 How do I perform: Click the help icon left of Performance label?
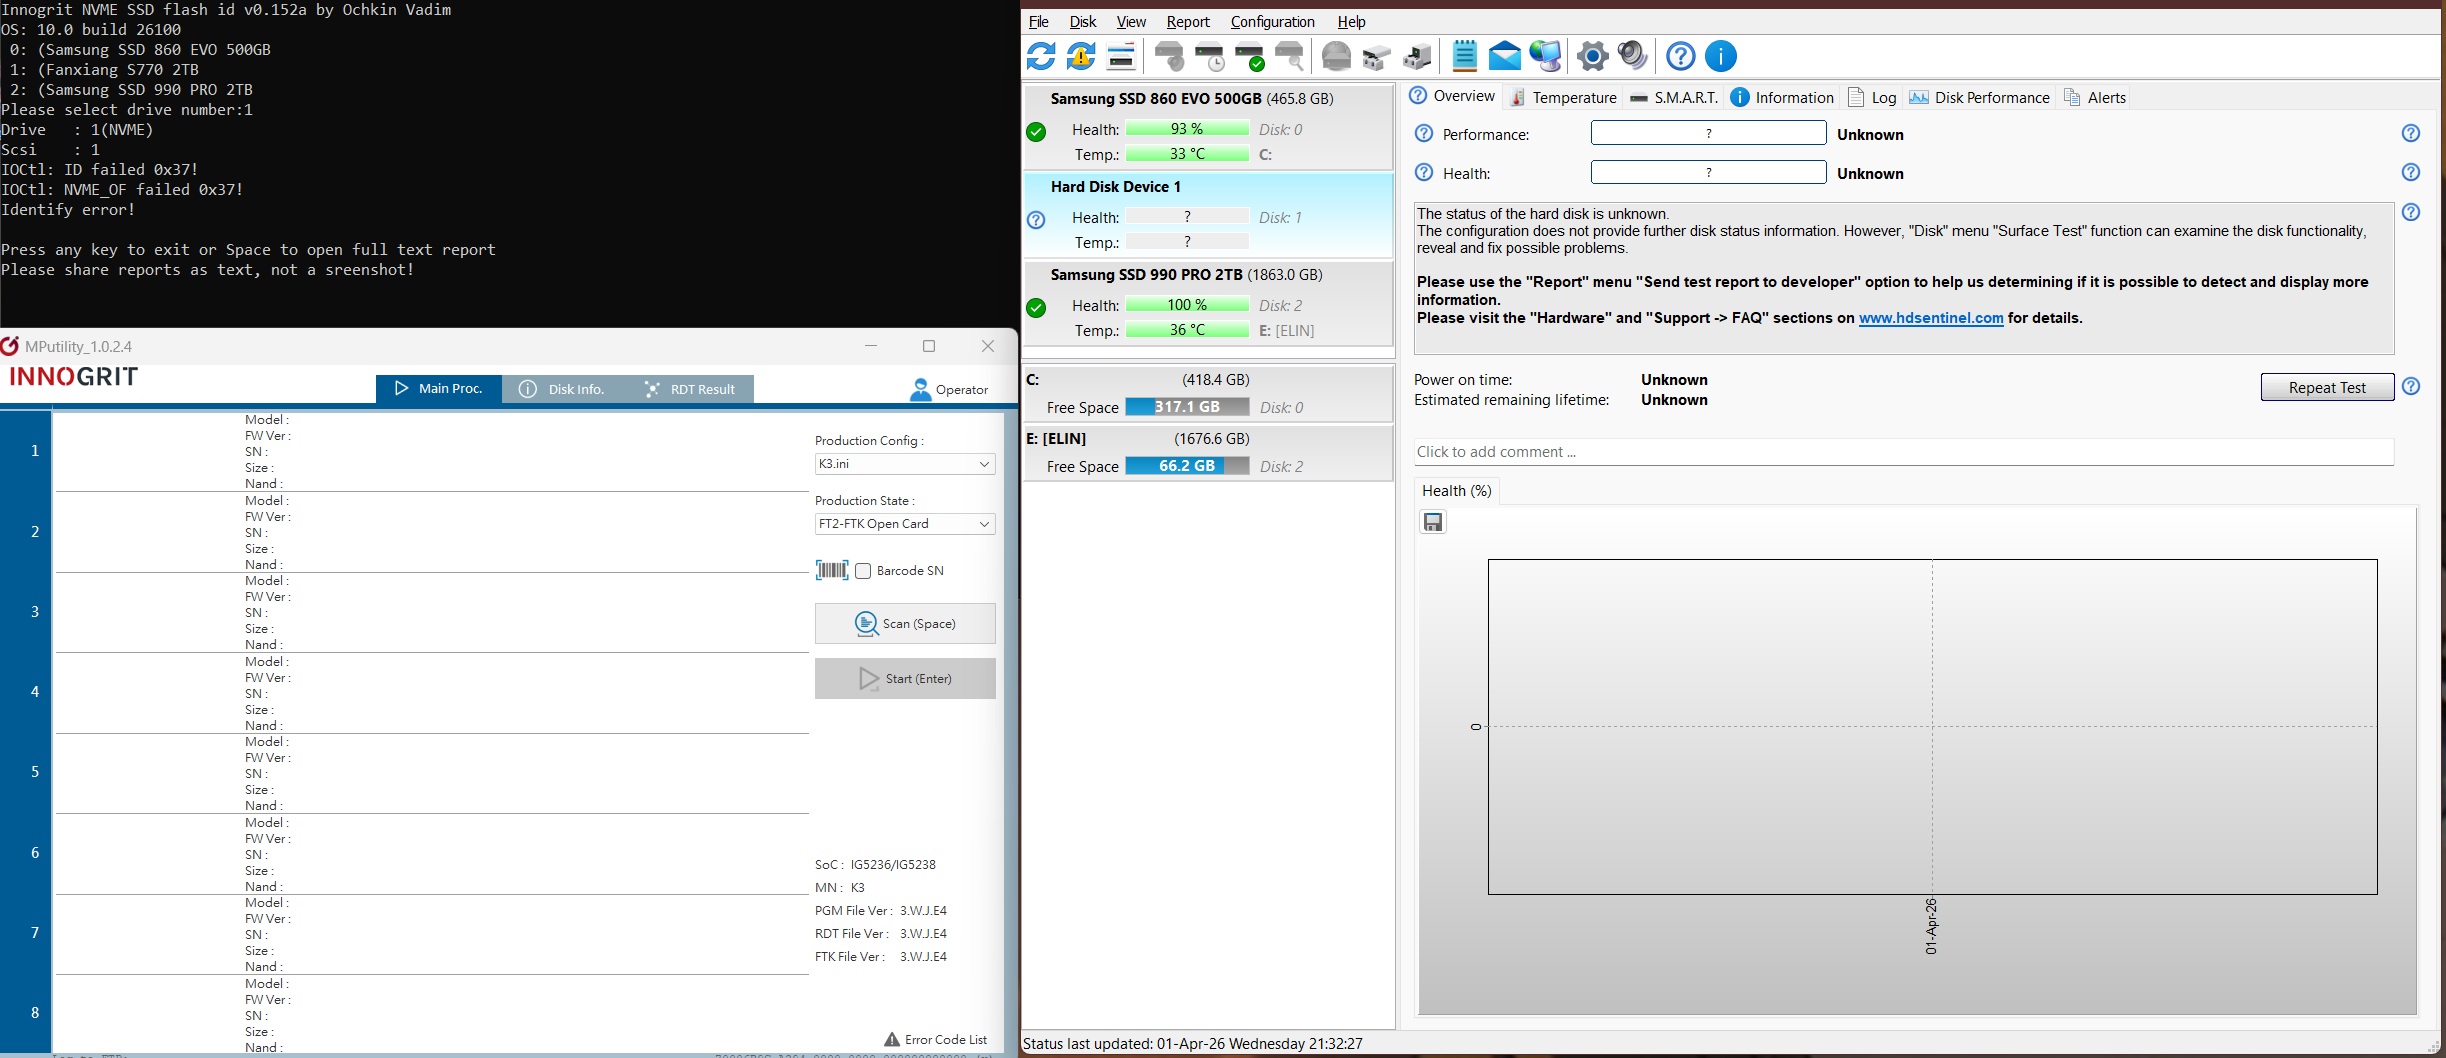[1424, 134]
